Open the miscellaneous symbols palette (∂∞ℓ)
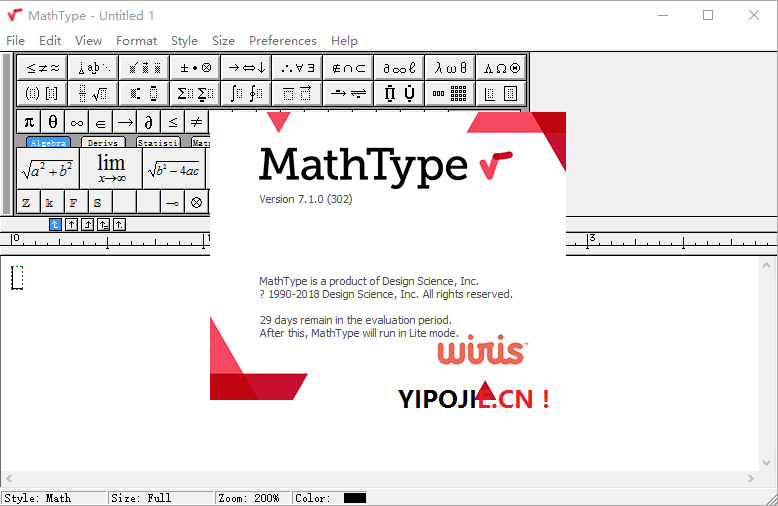 click(399, 68)
